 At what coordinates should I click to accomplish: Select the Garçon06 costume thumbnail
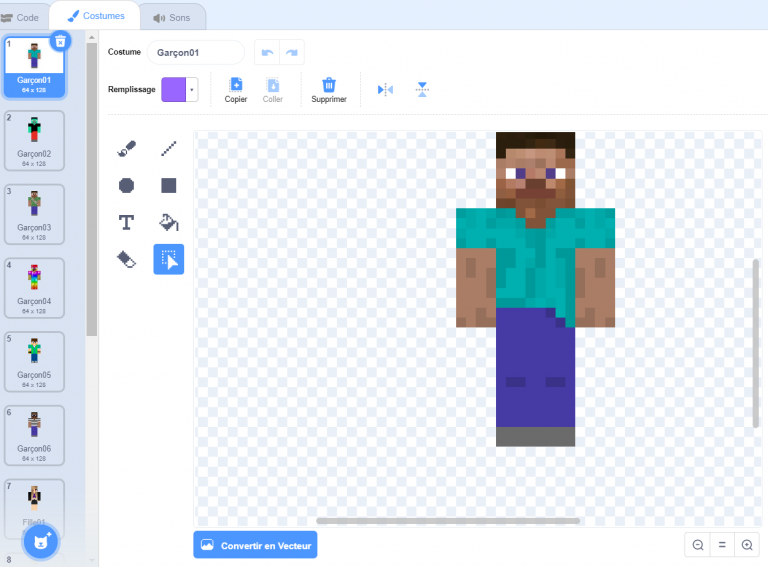coord(34,436)
